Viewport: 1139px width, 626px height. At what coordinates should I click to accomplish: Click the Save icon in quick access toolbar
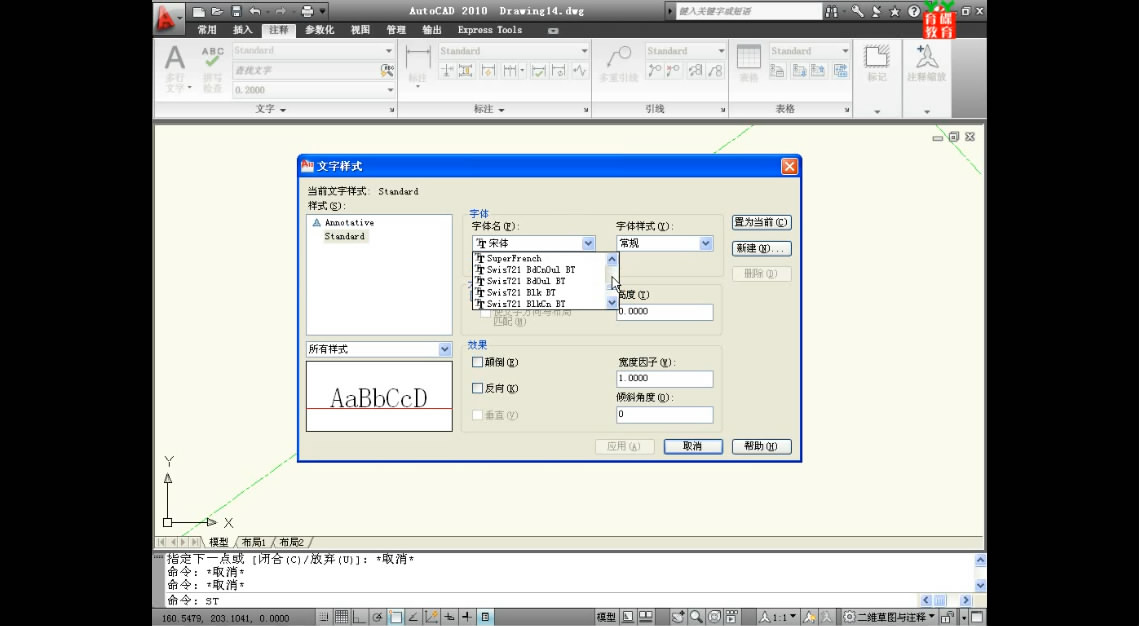[x=235, y=12]
